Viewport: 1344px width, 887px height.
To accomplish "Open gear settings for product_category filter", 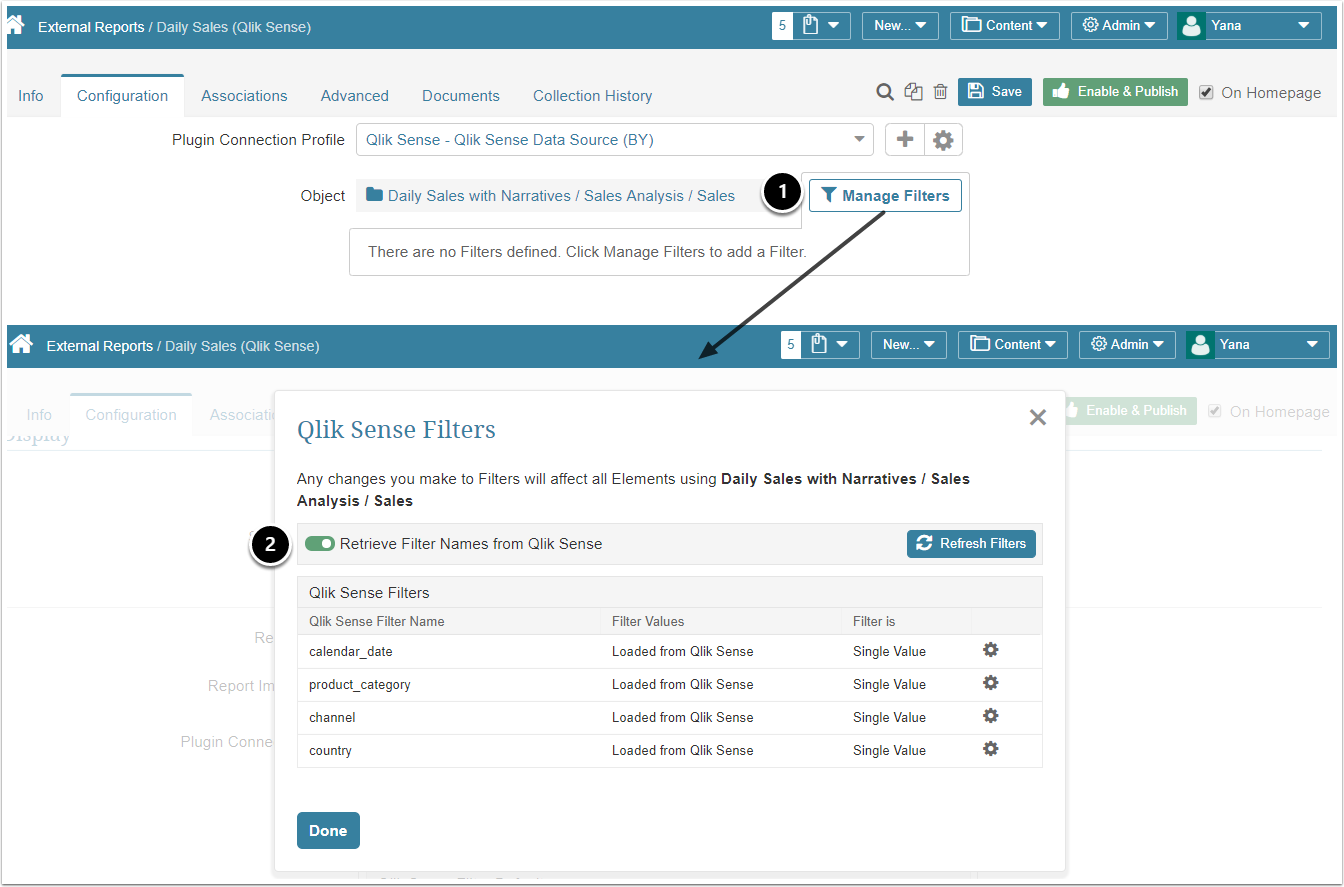I will point(990,683).
